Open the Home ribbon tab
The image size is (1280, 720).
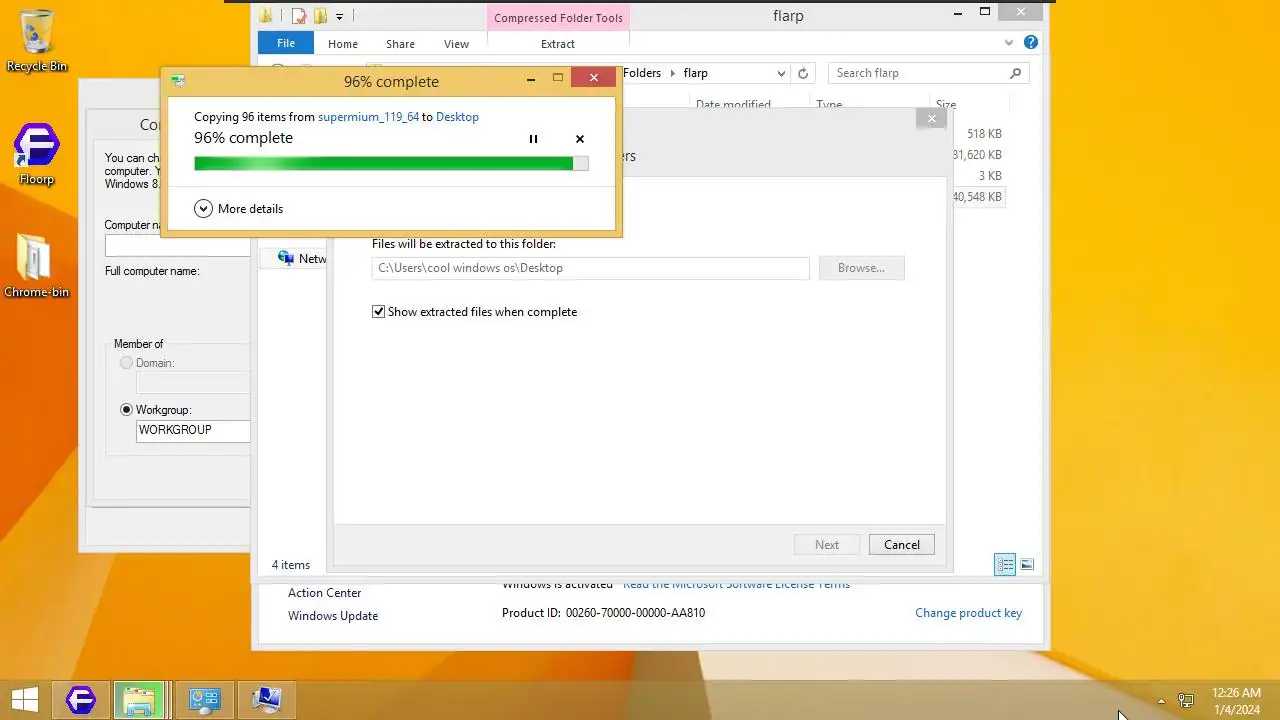[343, 44]
